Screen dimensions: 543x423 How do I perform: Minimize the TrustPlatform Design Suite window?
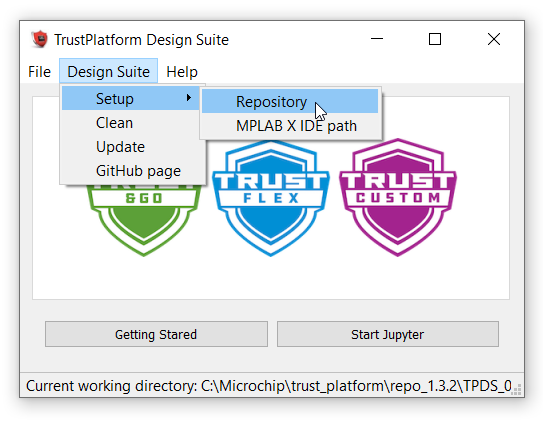click(377, 39)
